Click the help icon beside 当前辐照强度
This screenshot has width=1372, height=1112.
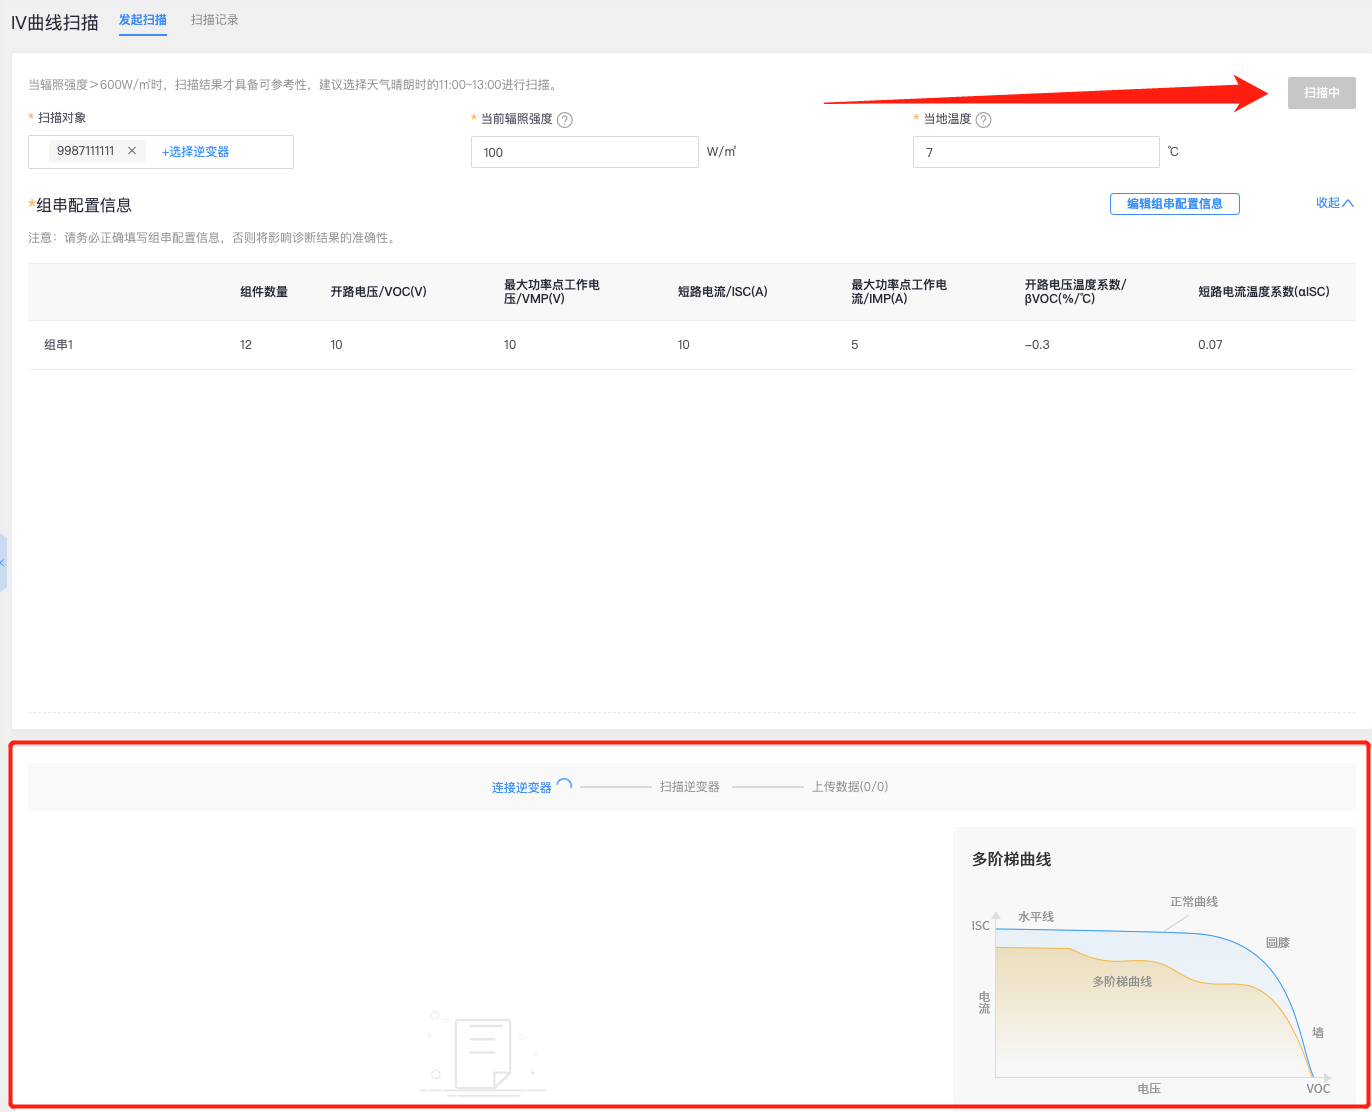pyautogui.click(x=565, y=120)
